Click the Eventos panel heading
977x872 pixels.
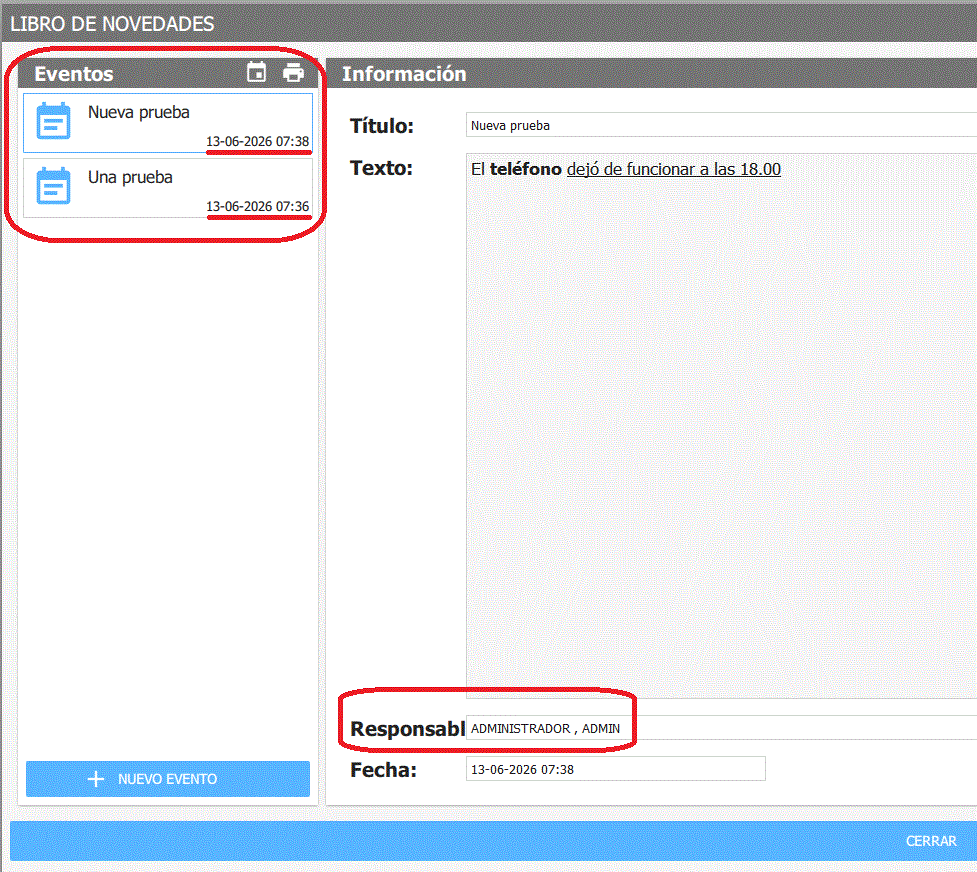click(74, 74)
